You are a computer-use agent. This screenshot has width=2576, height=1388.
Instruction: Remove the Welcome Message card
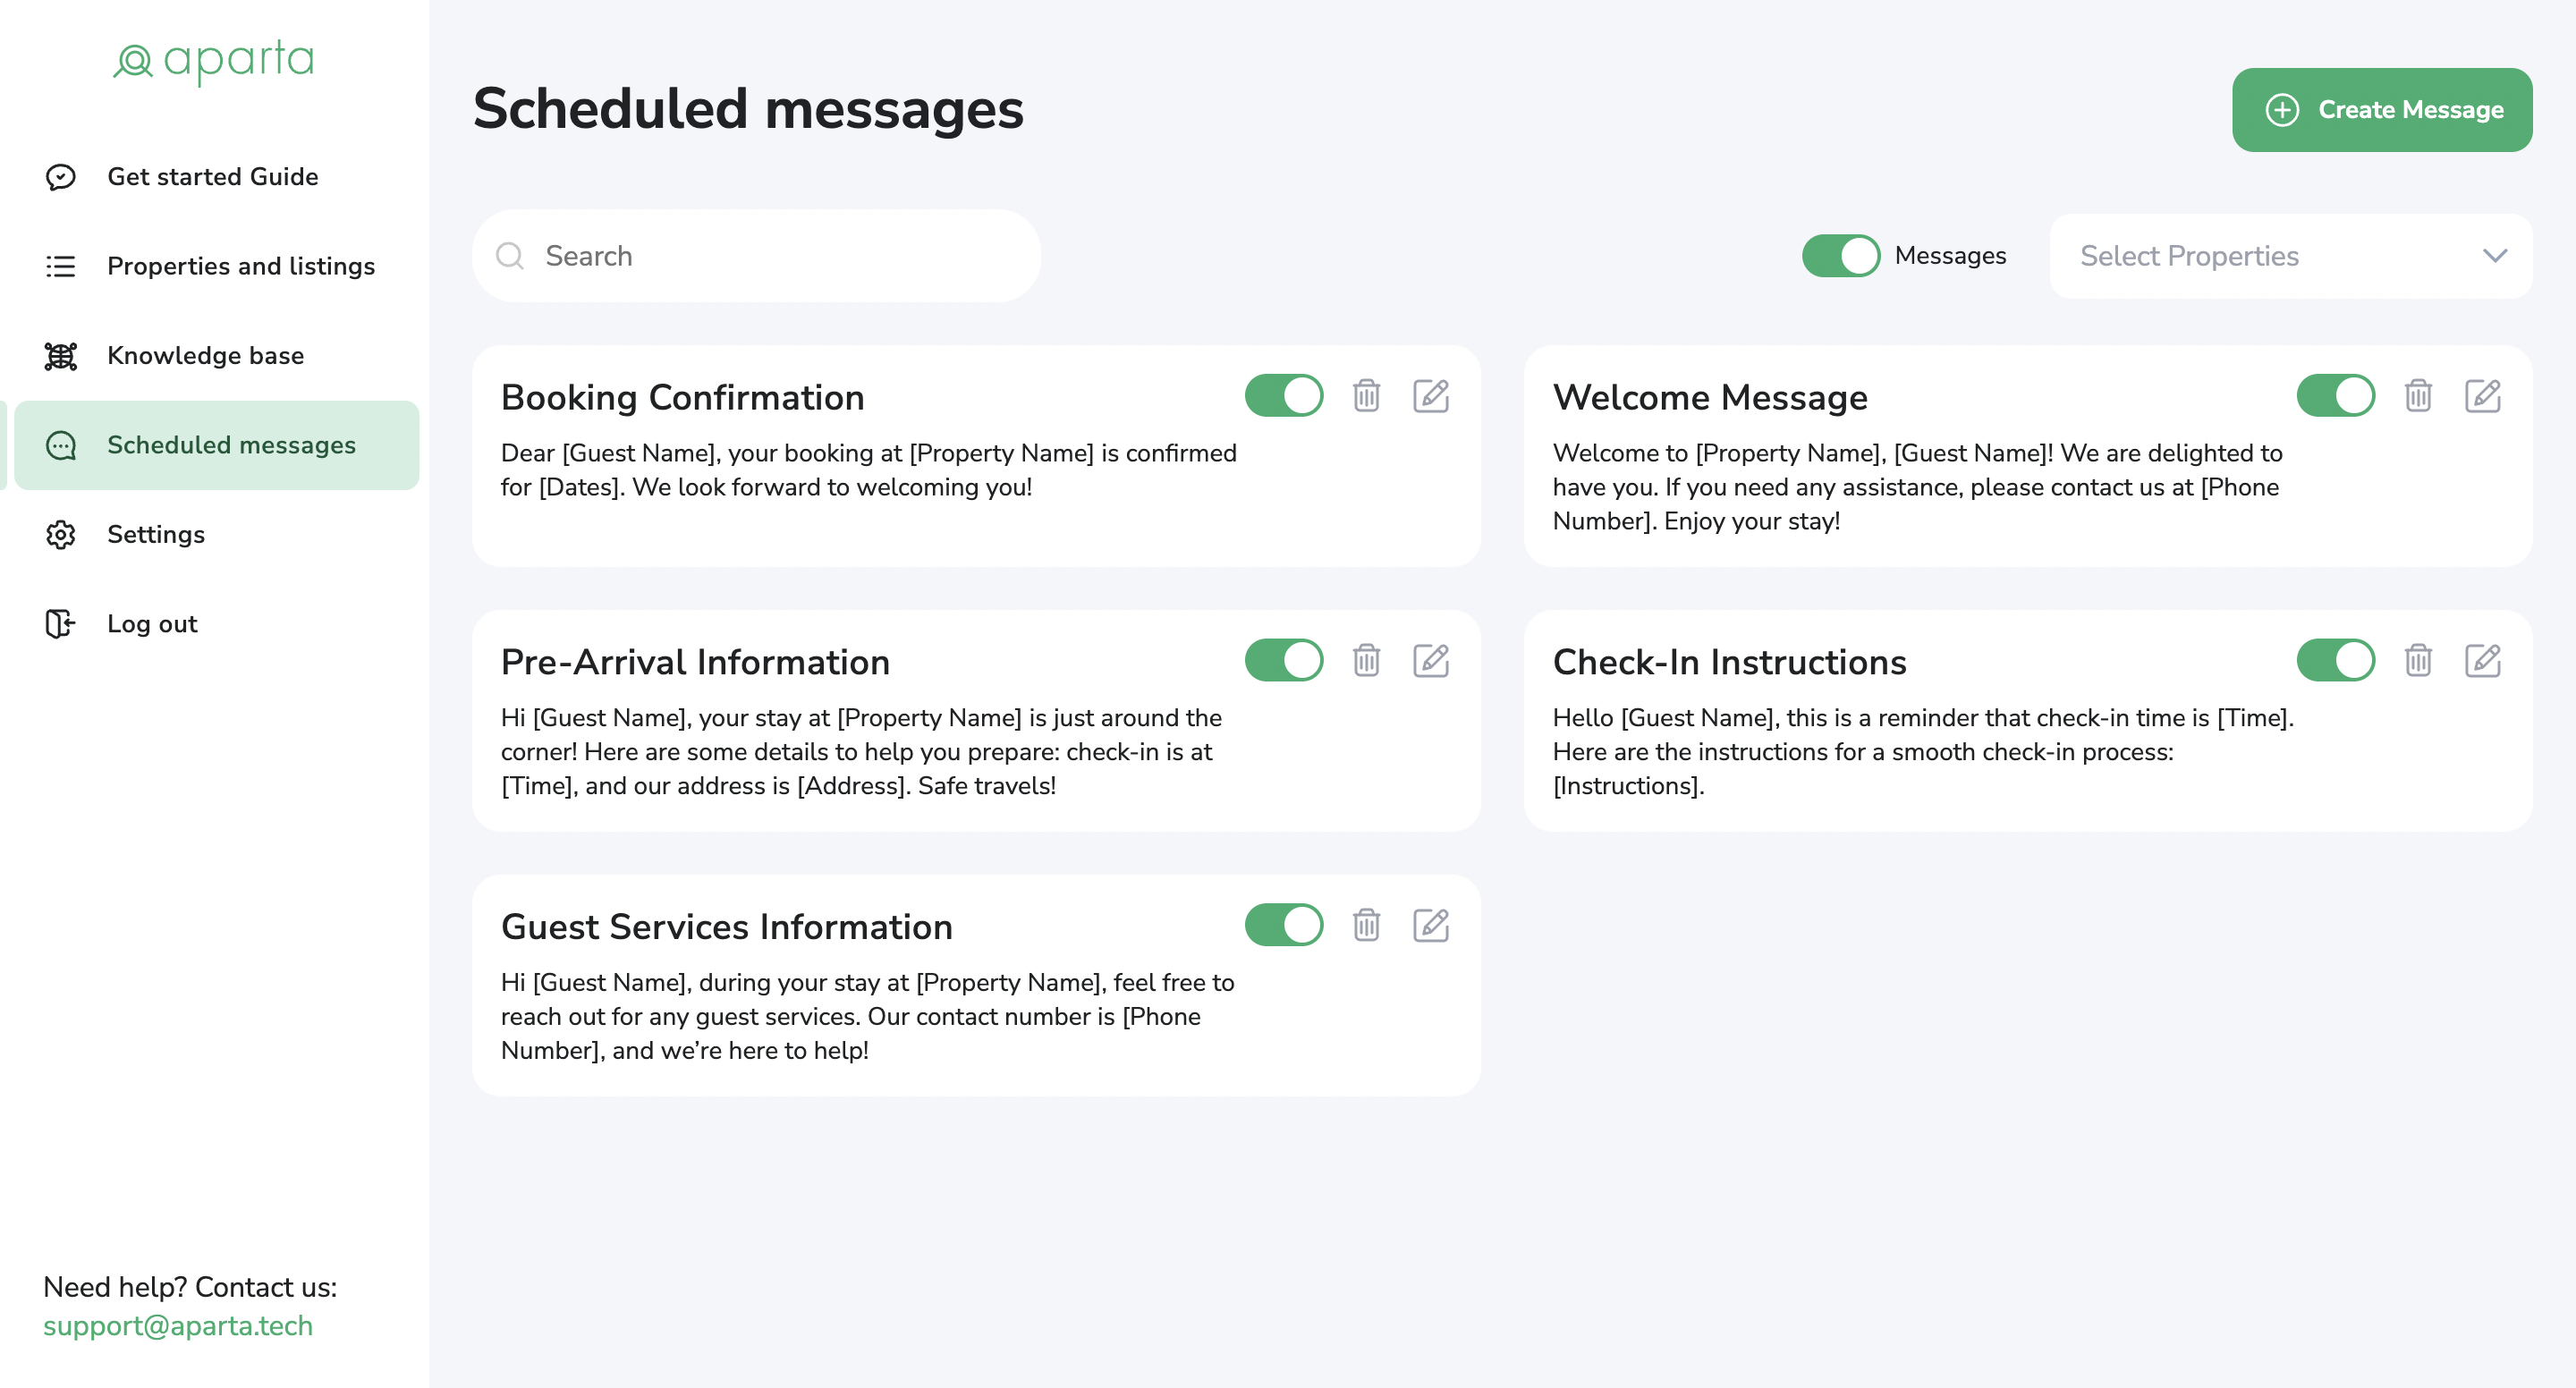pos(2418,396)
